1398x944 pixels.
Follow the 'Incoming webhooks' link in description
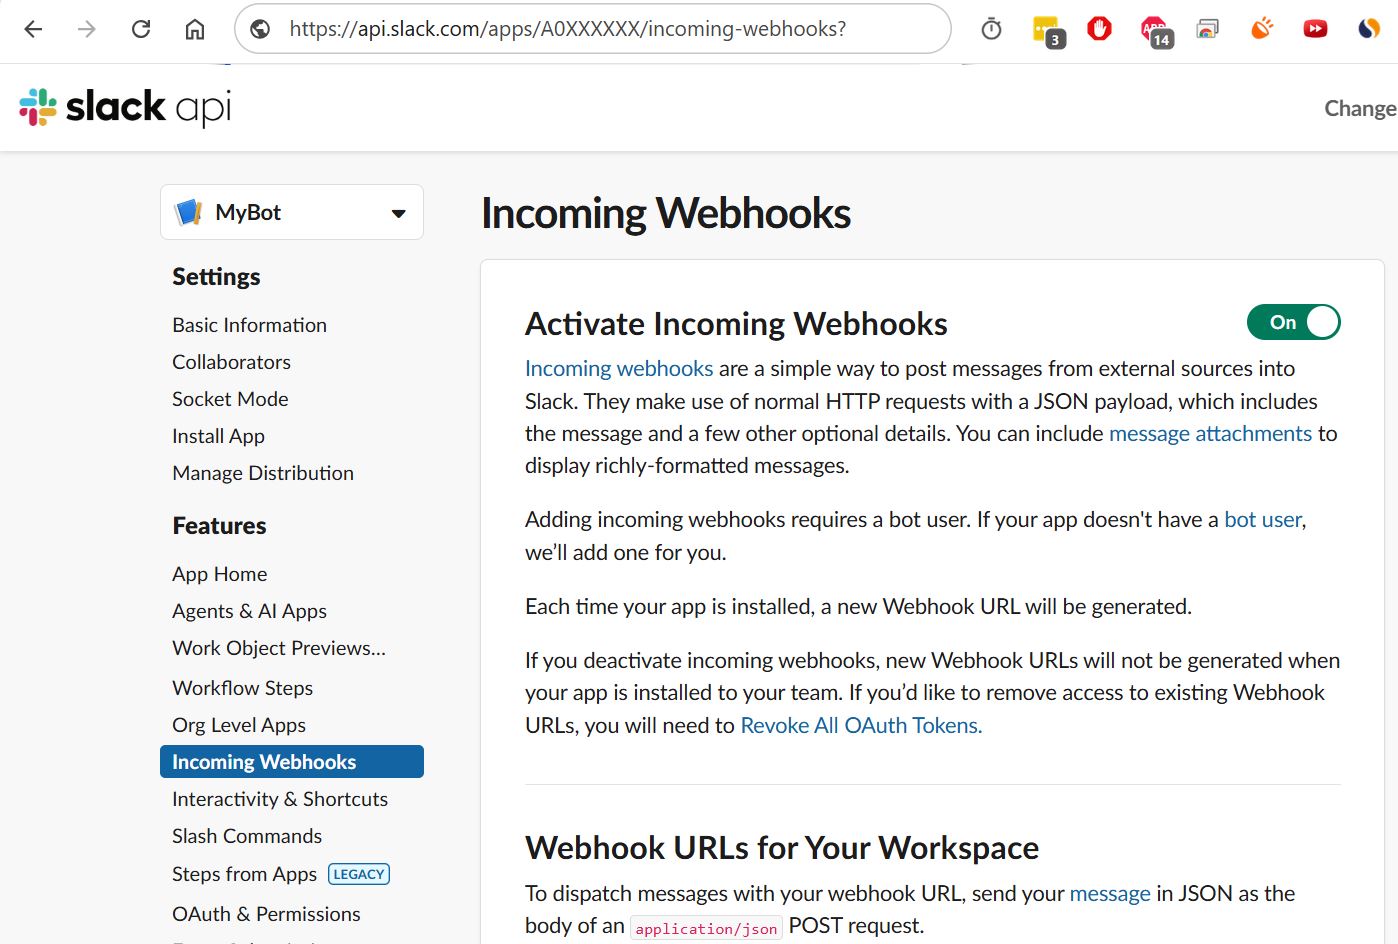tap(619, 369)
